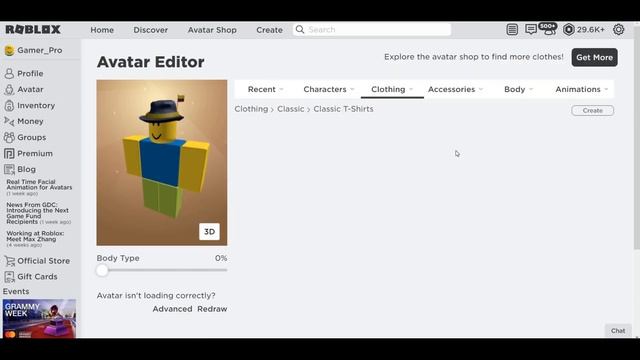Click the Redraw link
The height and width of the screenshot is (360, 640).
(x=212, y=309)
